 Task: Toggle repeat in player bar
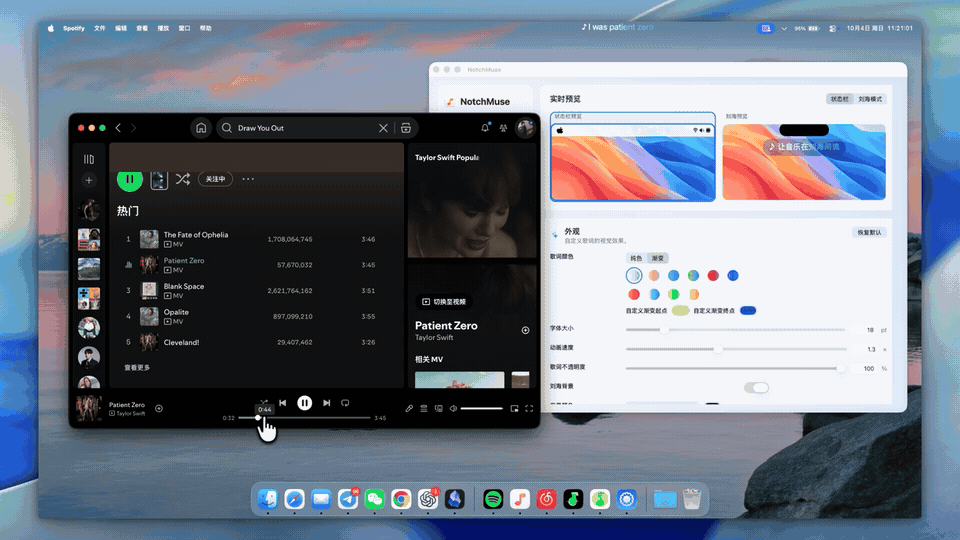pyautogui.click(x=345, y=403)
